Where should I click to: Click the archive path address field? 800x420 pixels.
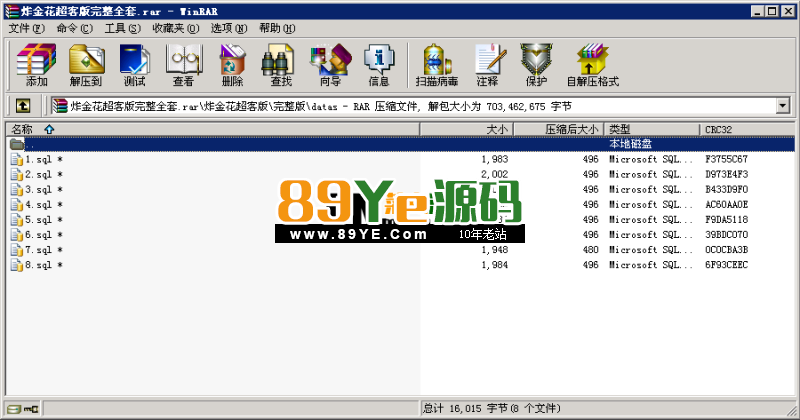click(413, 106)
